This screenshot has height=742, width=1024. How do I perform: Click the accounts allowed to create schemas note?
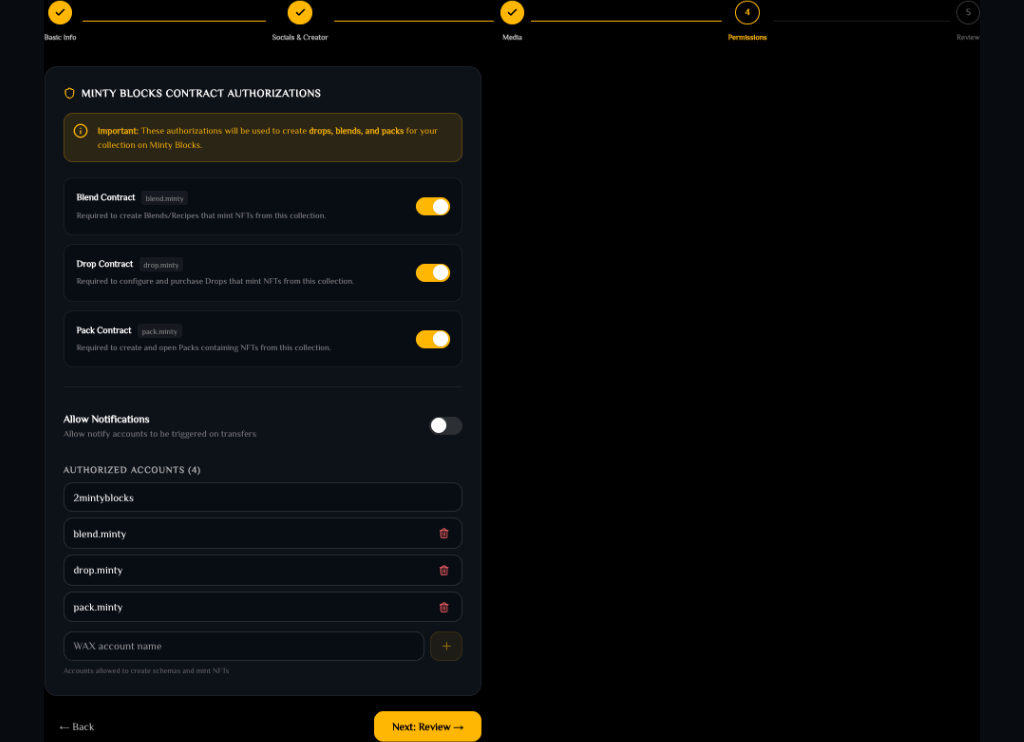click(x=146, y=671)
